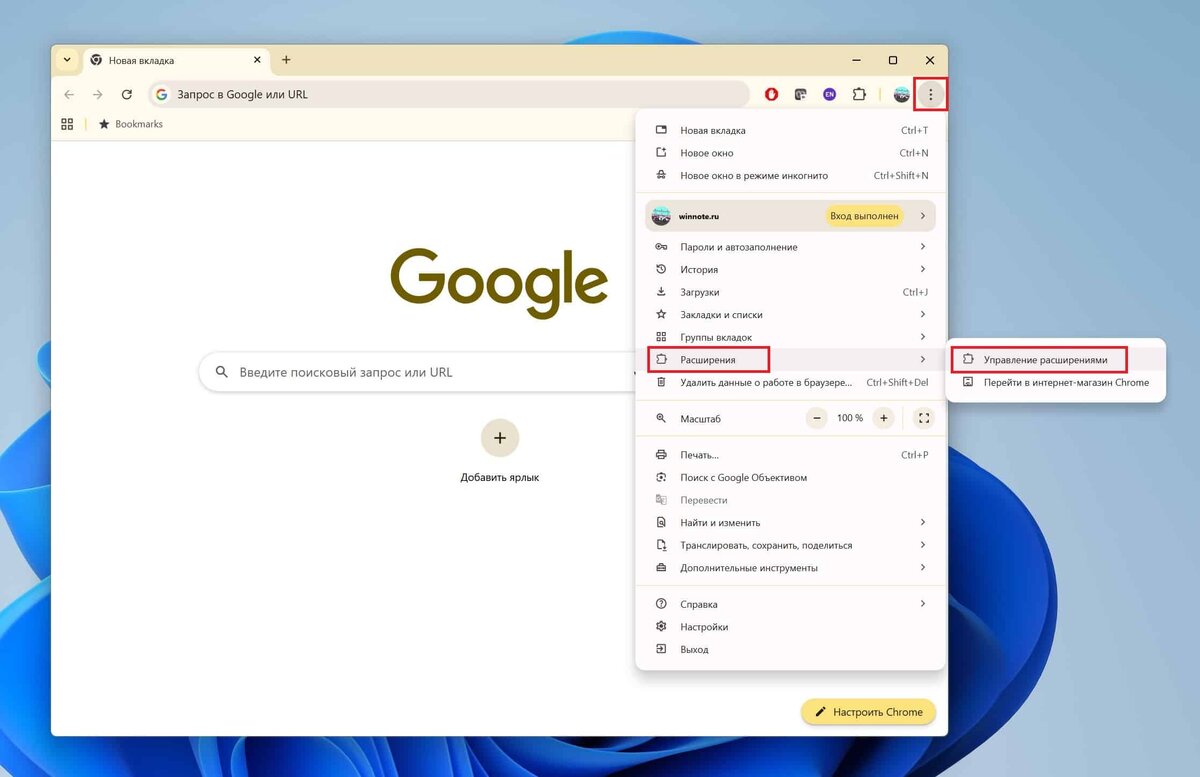This screenshot has height=777, width=1200.
Task: Click the Add shortcut plus circle
Action: click(x=500, y=438)
